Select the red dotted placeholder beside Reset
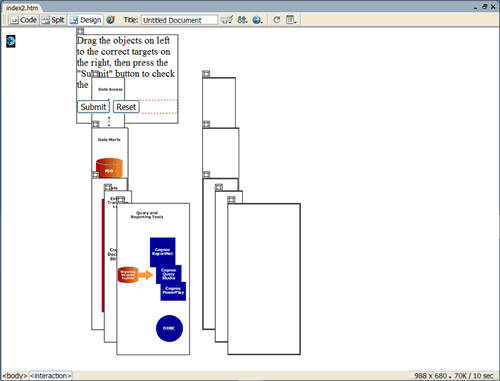Screen dimensions: 500x381 pos(159,107)
